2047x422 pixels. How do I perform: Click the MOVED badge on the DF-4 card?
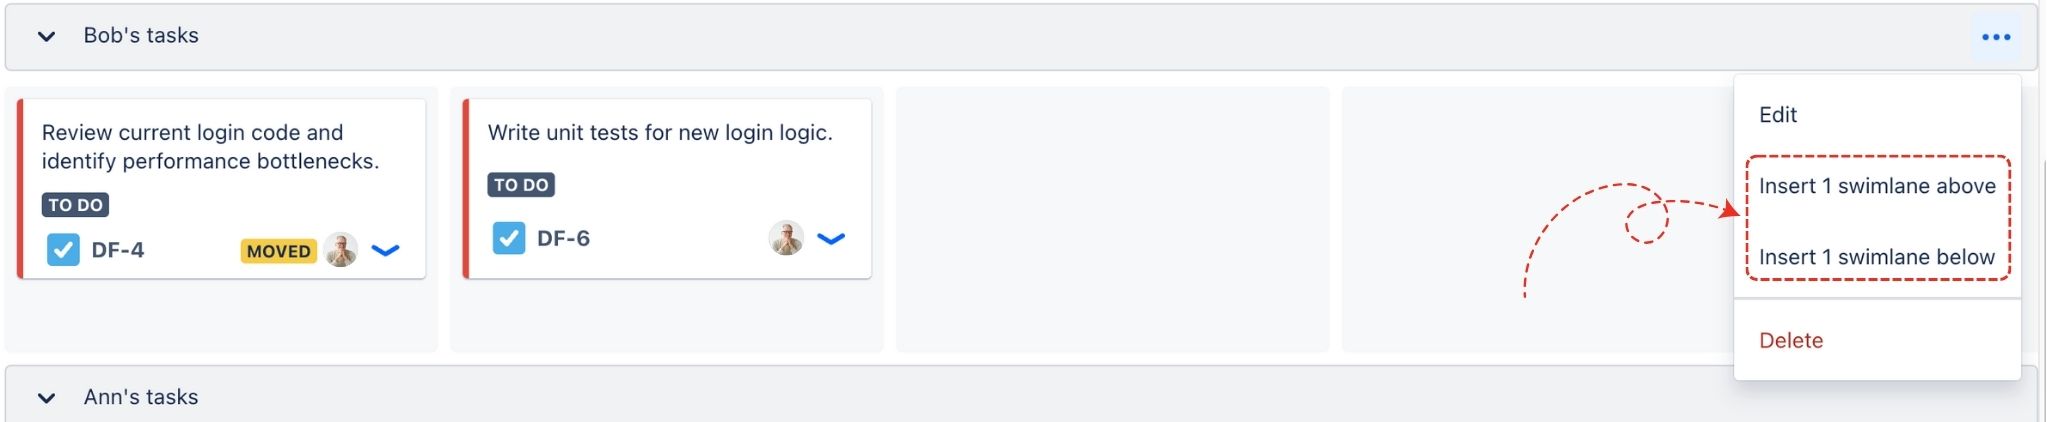coord(278,251)
